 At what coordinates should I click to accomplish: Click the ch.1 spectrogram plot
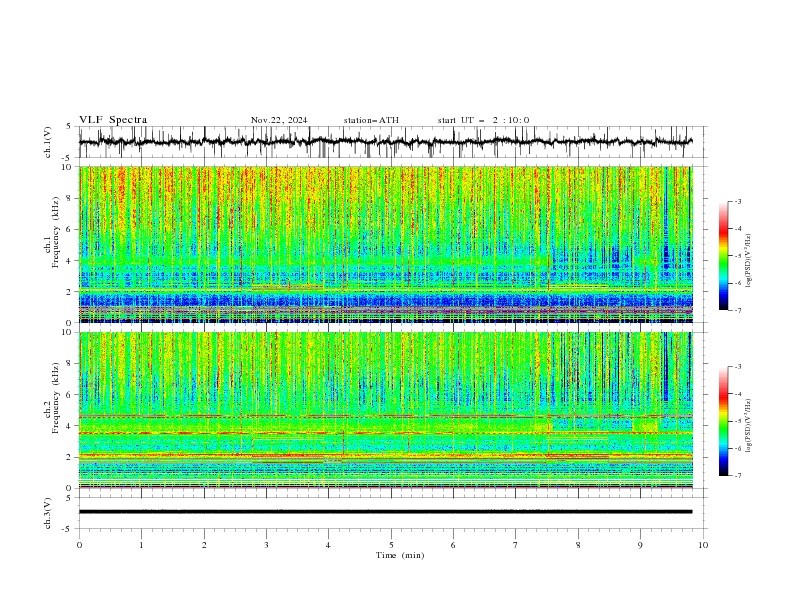coord(386,244)
